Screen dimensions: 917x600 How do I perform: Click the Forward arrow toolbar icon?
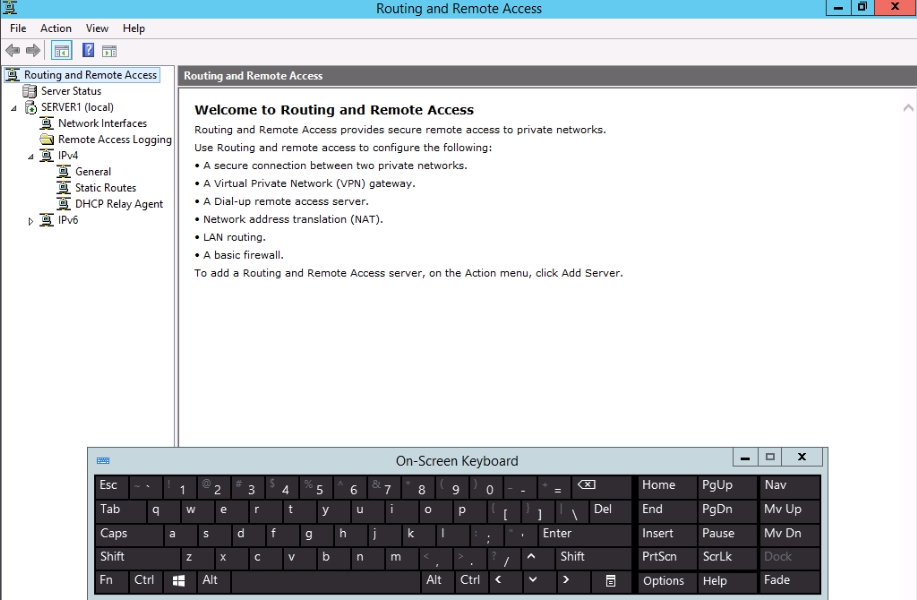[33, 50]
